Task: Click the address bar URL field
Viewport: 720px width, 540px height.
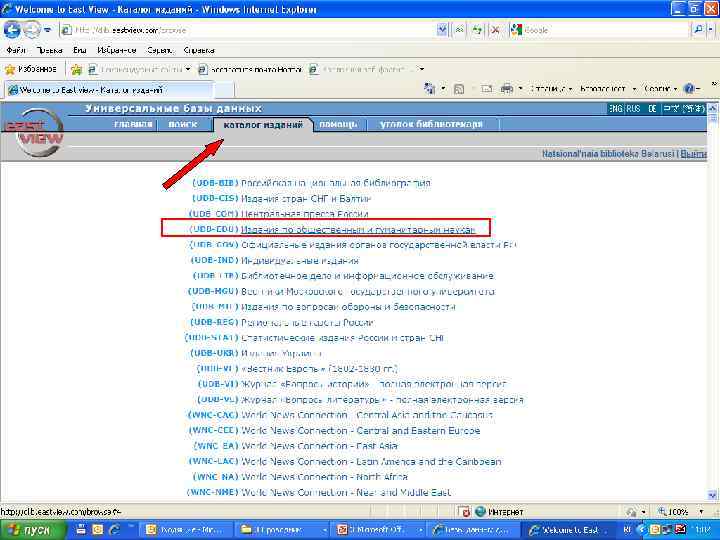Action: pos(248,30)
